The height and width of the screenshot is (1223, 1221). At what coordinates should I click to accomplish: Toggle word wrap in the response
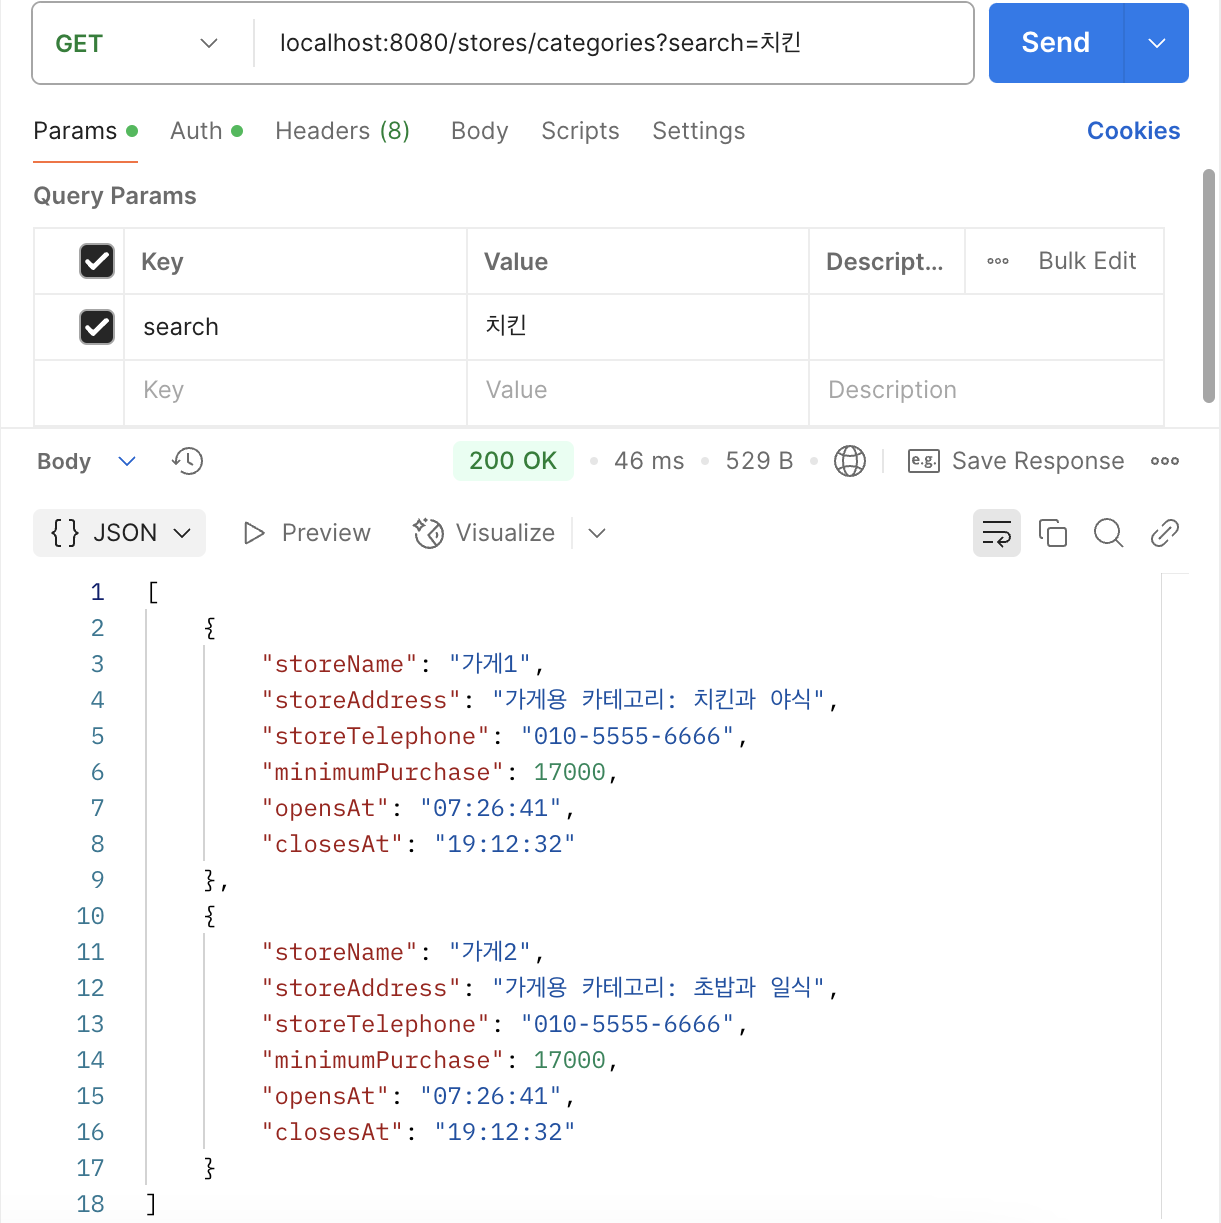pyautogui.click(x=997, y=533)
